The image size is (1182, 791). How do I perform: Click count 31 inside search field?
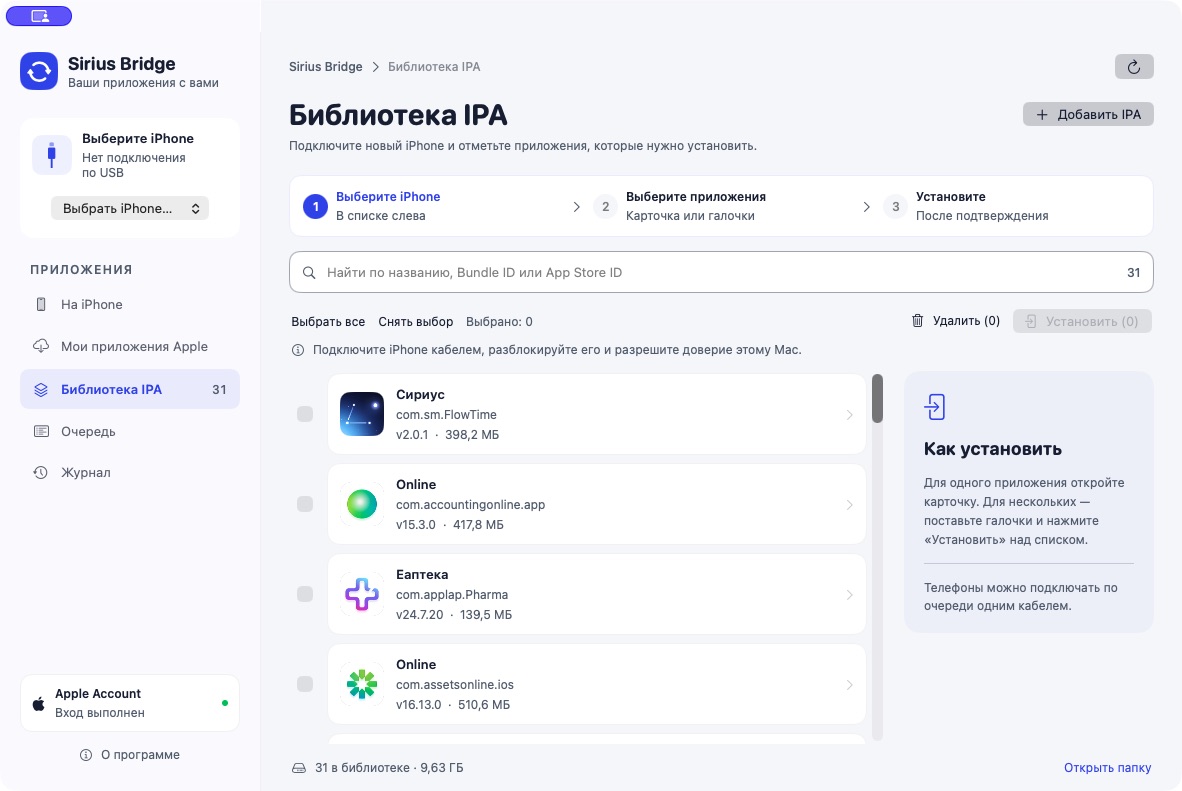coord(1134,273)
